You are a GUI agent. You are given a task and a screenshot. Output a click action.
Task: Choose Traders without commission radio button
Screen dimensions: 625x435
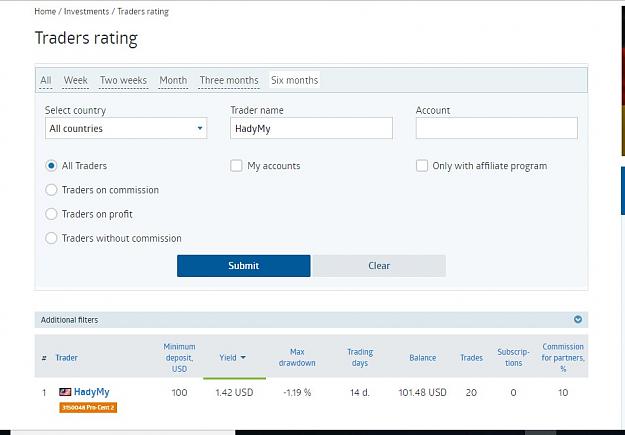tap(51, 238)
